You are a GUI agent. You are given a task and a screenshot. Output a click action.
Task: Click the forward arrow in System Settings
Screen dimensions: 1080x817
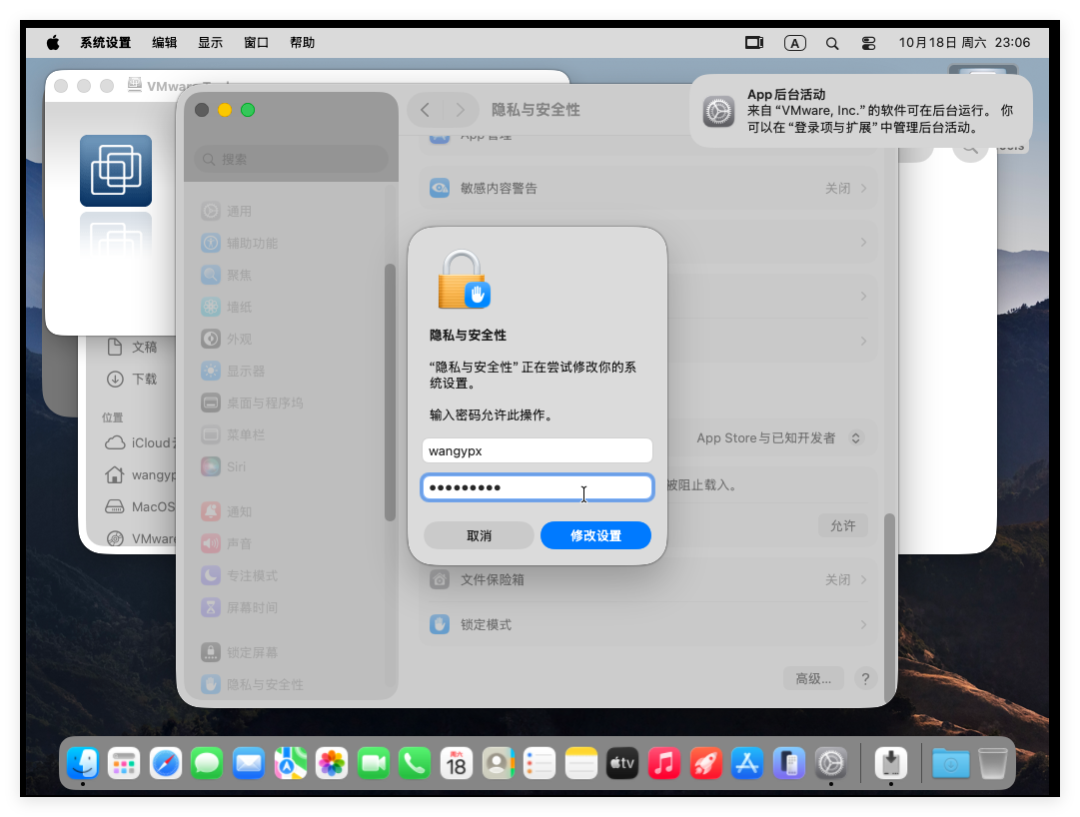[460, 110]
